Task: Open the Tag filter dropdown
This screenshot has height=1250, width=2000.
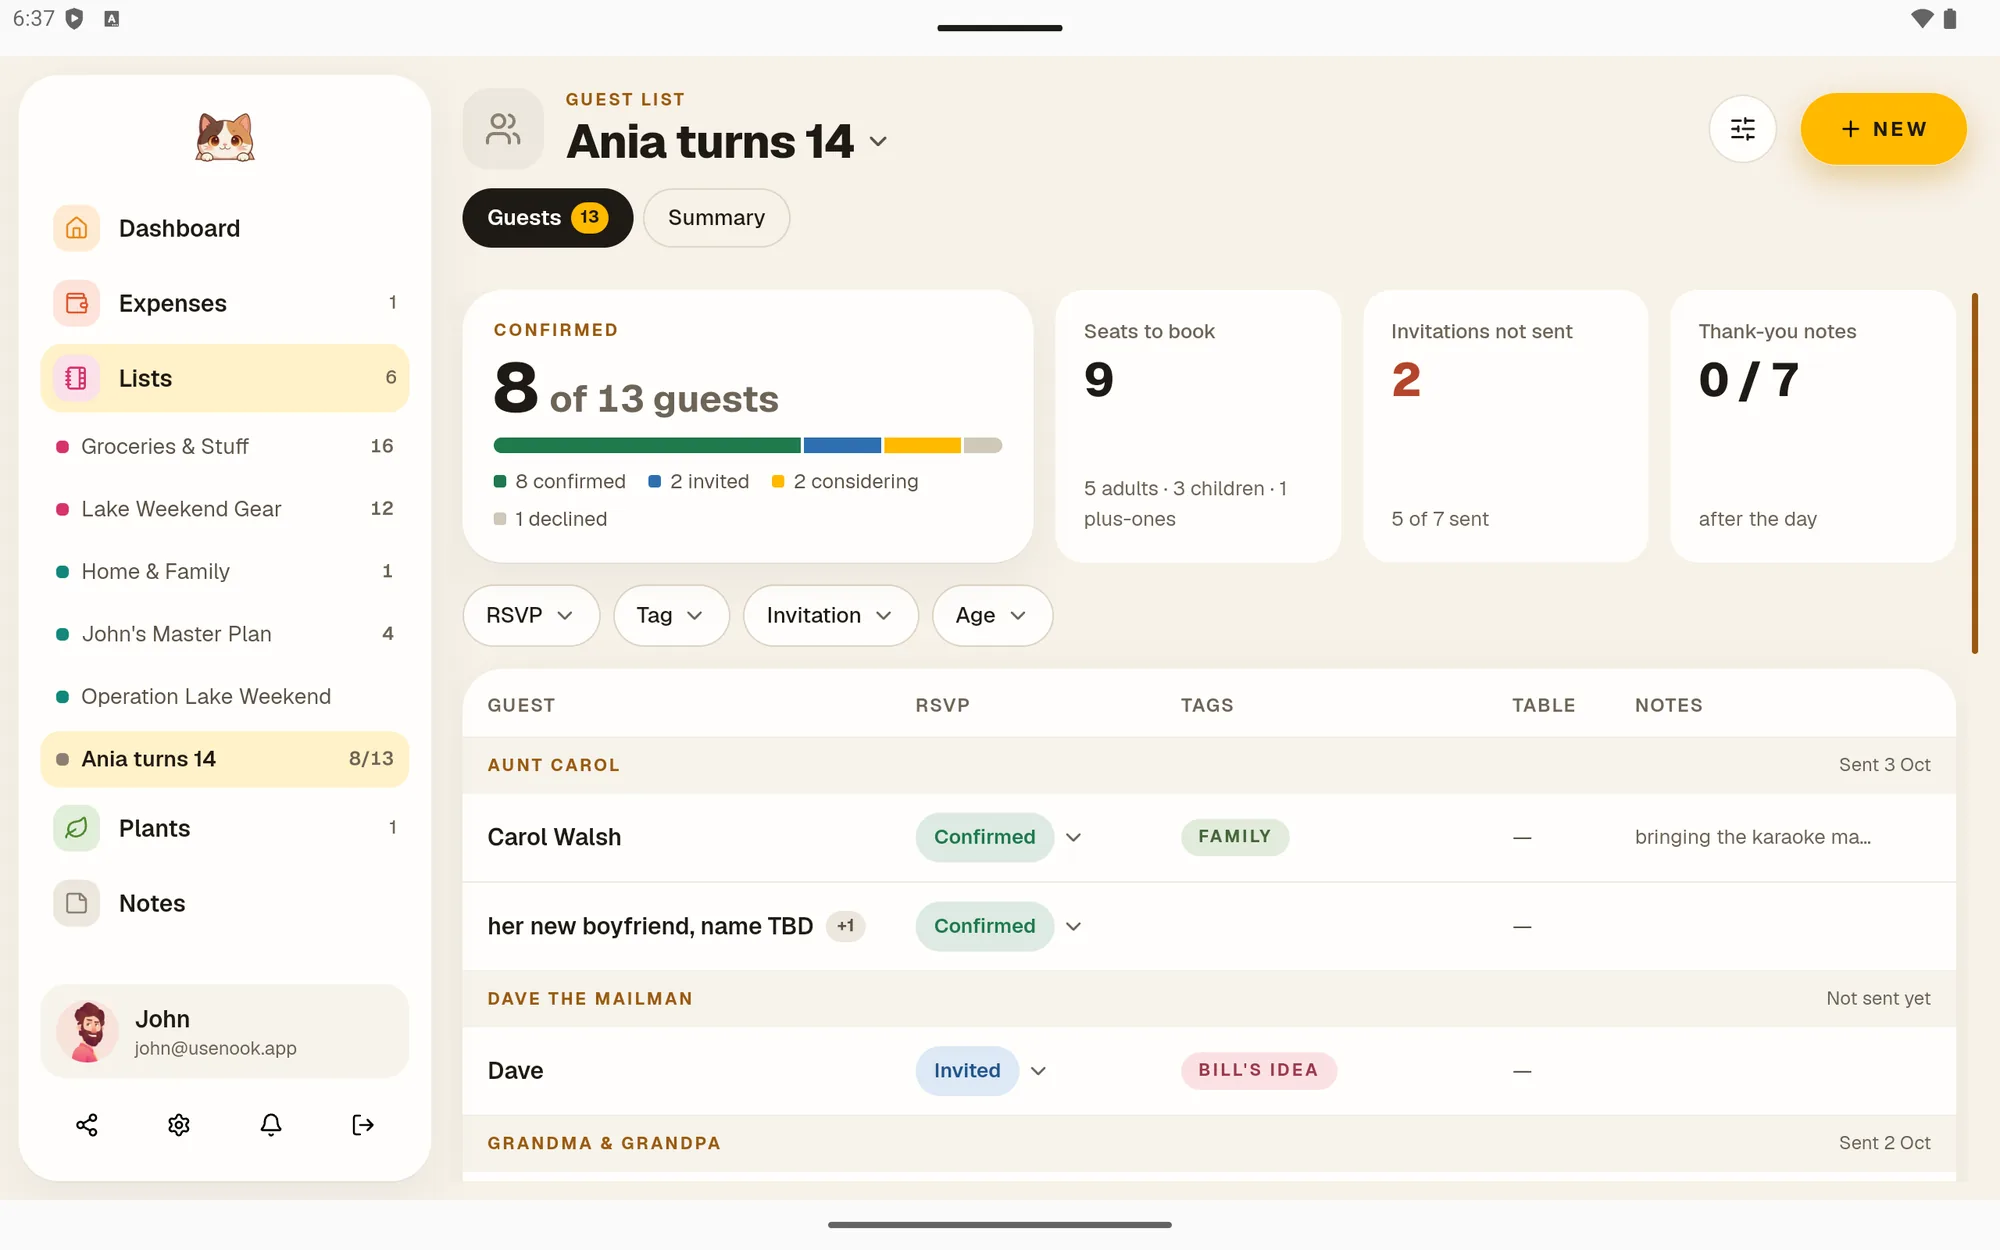Action: pyautogui.click(x=671, y=615)
